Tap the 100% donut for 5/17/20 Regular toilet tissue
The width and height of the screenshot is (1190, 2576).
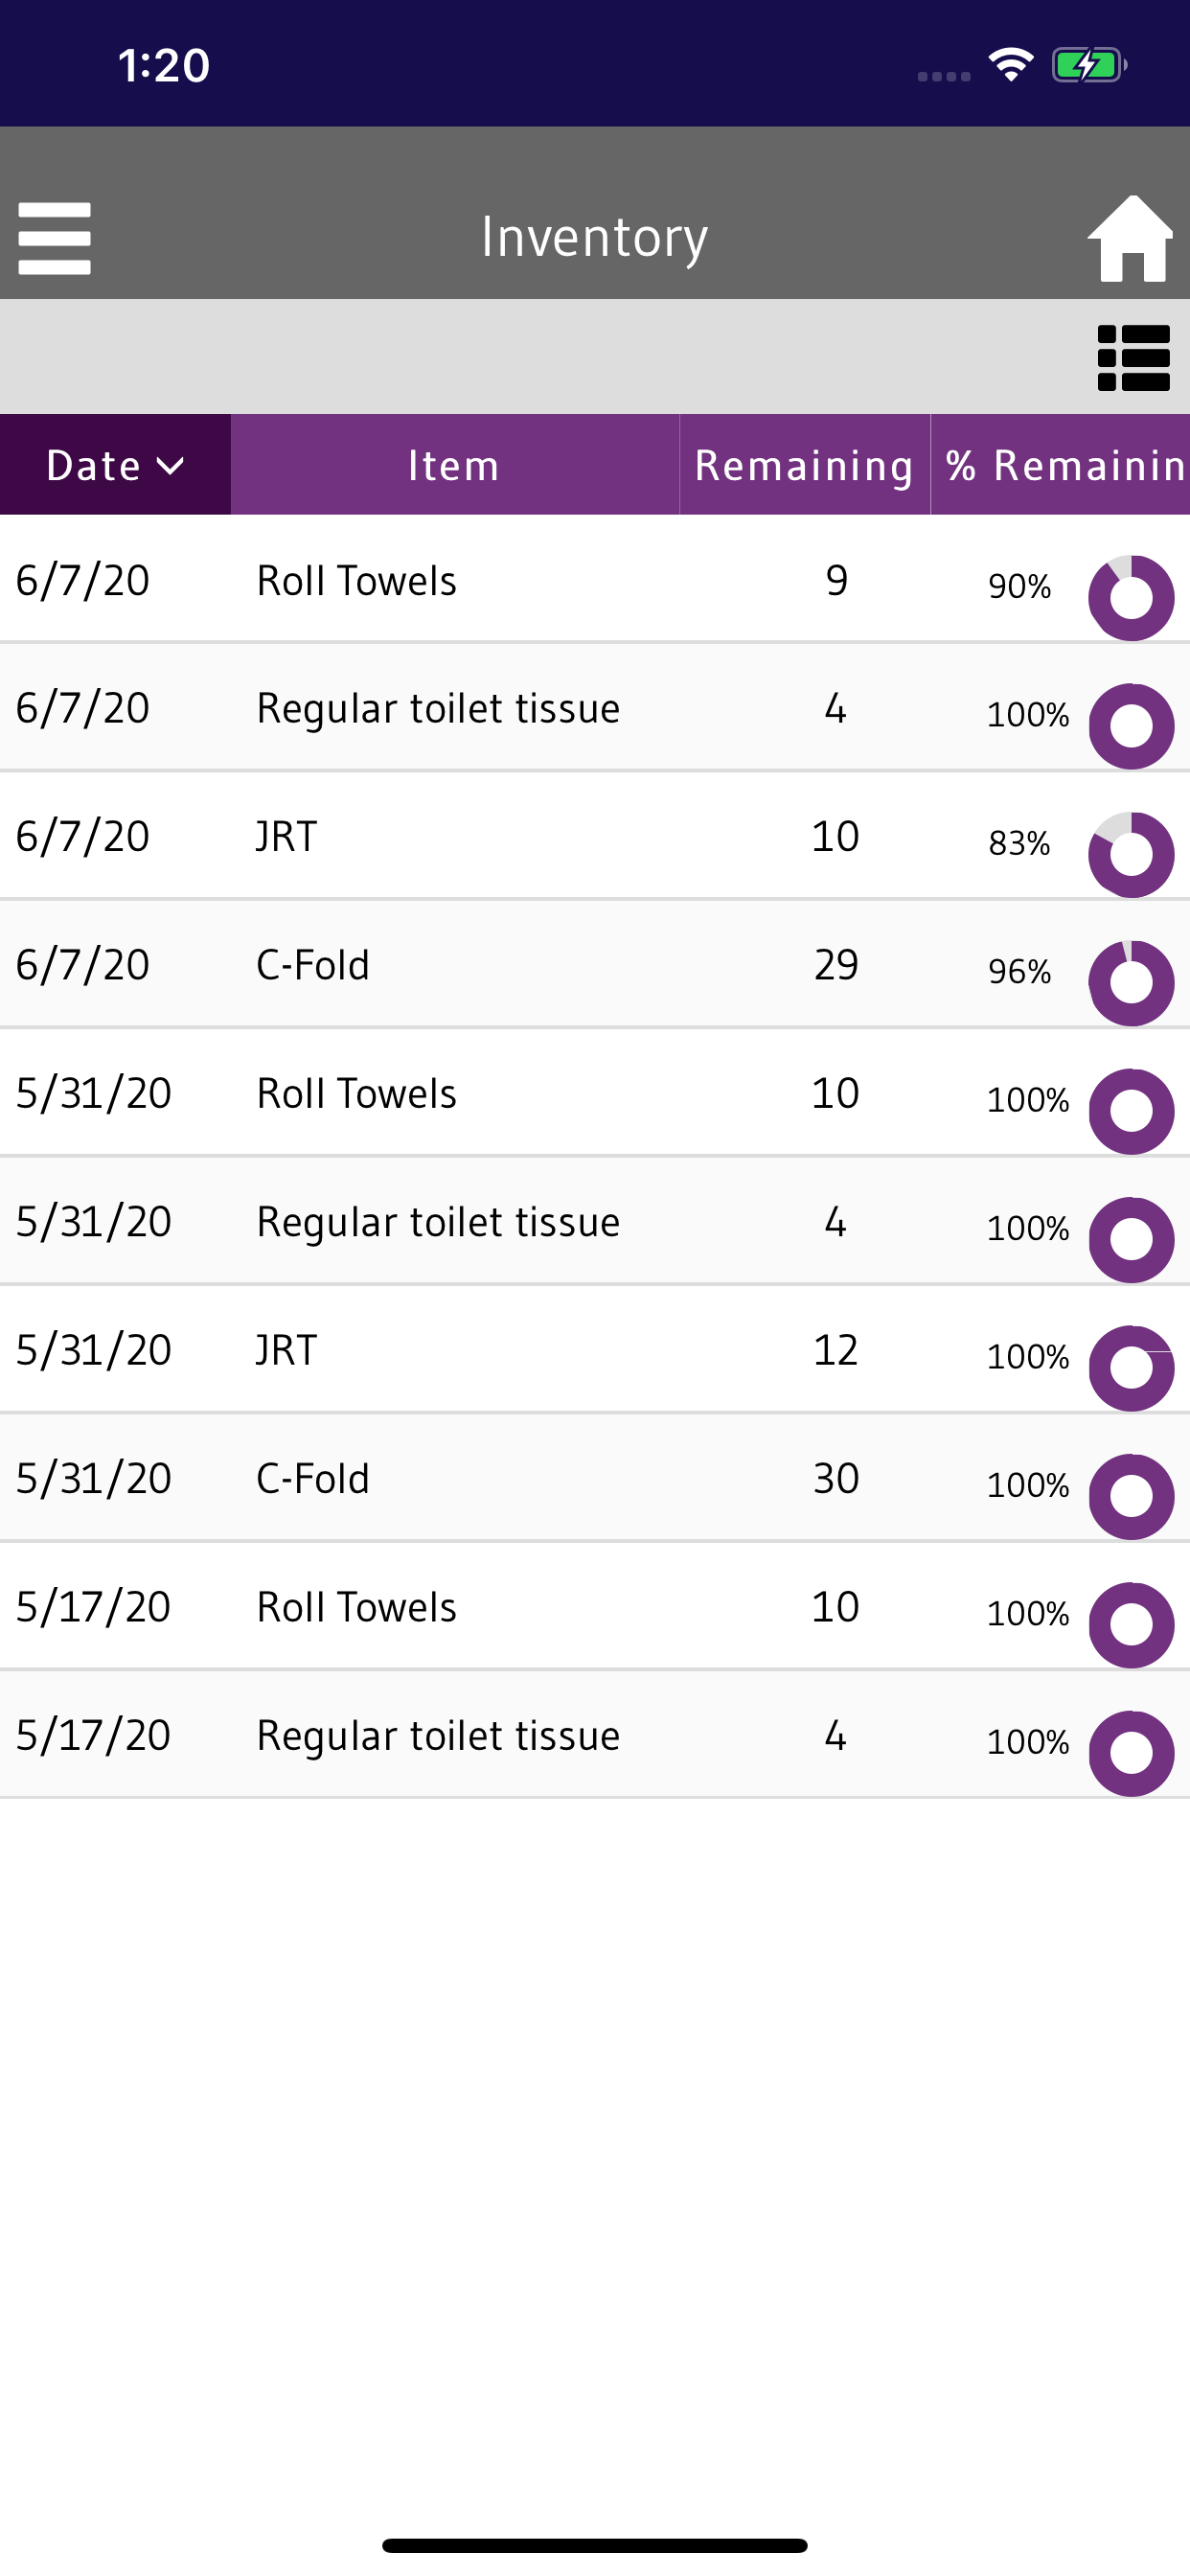1131,1753
